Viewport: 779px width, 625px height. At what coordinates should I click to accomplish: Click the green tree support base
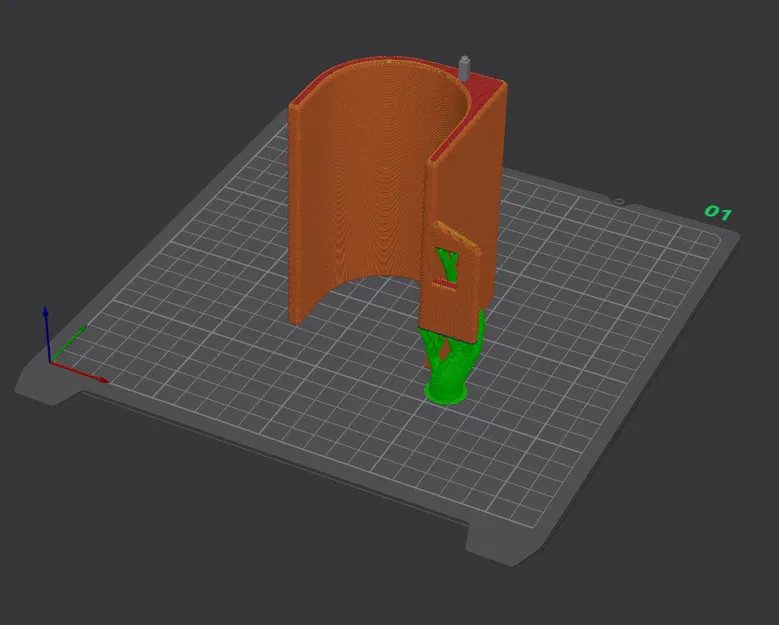[x=446, y=392]
